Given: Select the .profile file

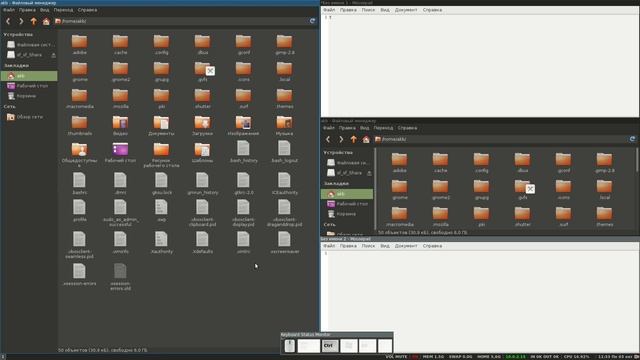Looking at the screenshot, I should tap(79, 211).
